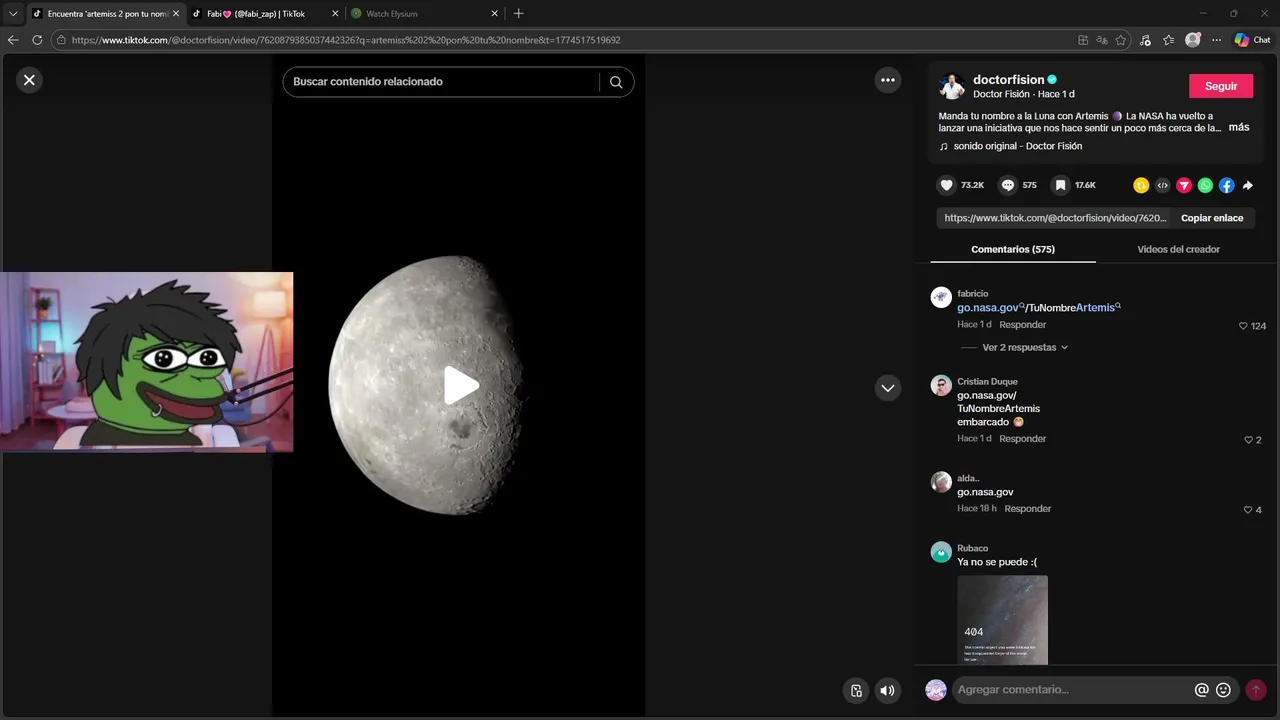Expand 'Ver 2 respuestas' replies
This screenshot has height=720, width=1280.
tap(1025, 347)
